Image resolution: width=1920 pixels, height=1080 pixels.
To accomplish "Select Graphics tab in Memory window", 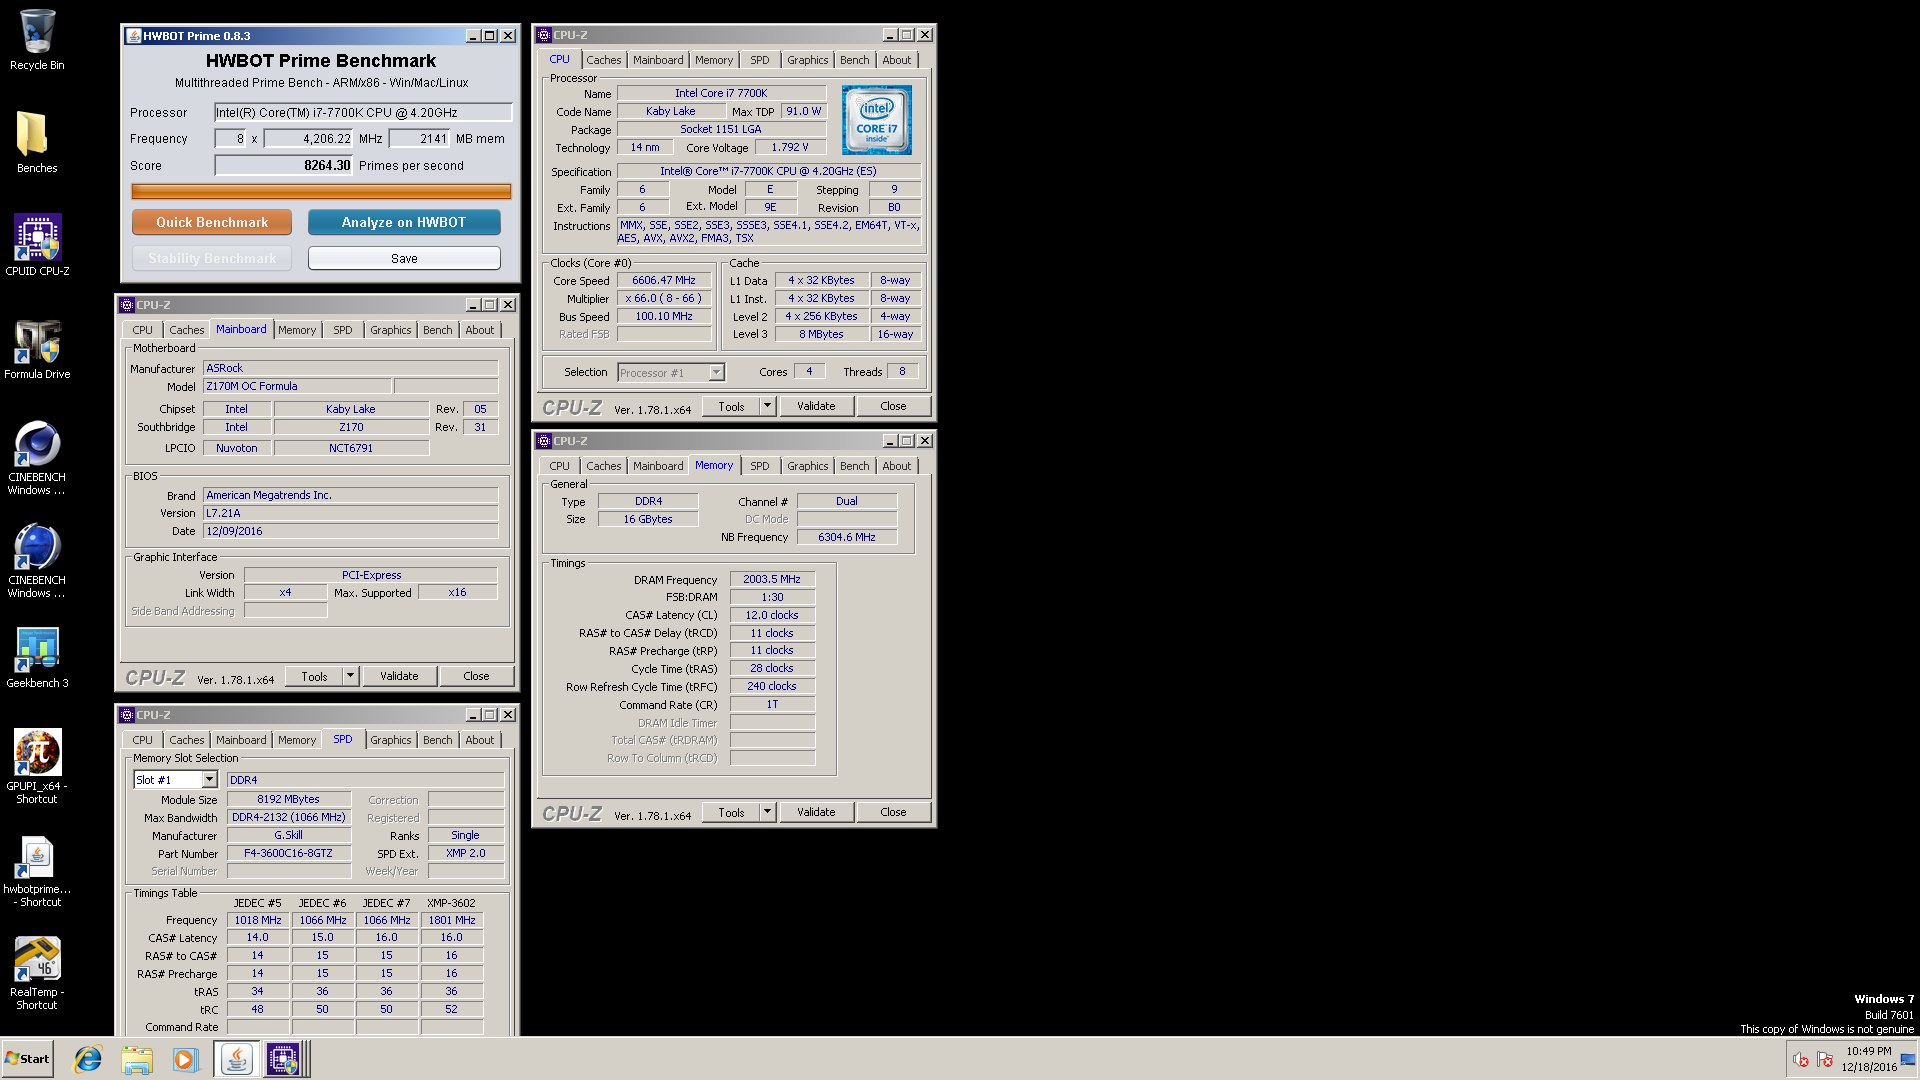I will 807,466.
